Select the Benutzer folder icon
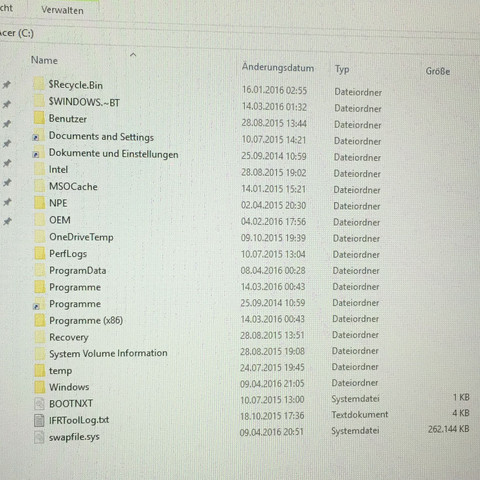Image resolution: width=480 pixels, height=480 pixels. click(x=39, y=118)
